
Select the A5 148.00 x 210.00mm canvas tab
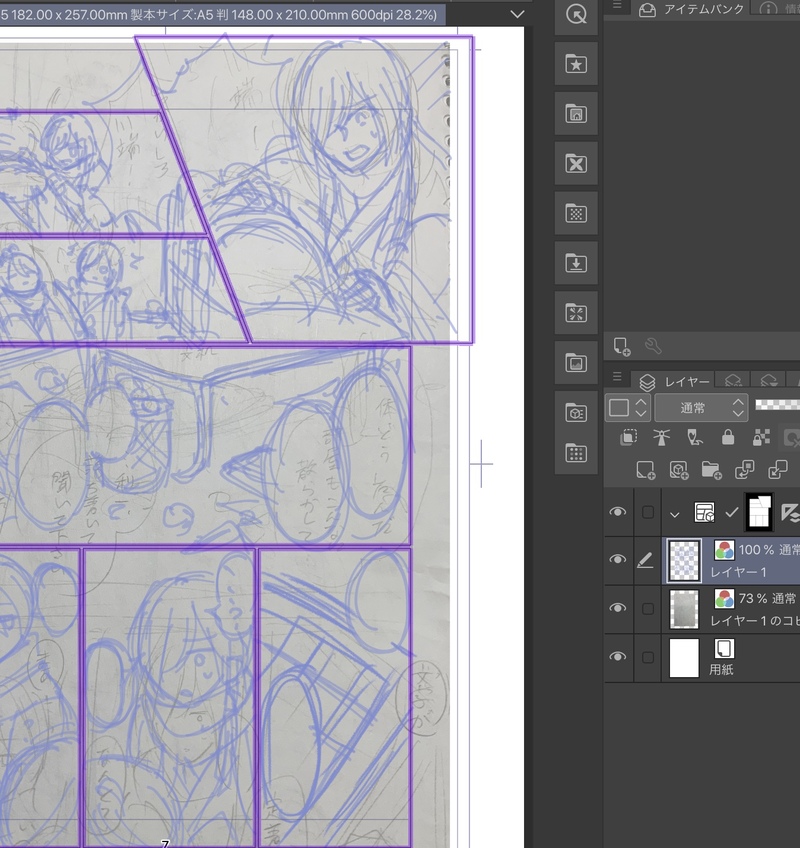click(x=222, y=14)
